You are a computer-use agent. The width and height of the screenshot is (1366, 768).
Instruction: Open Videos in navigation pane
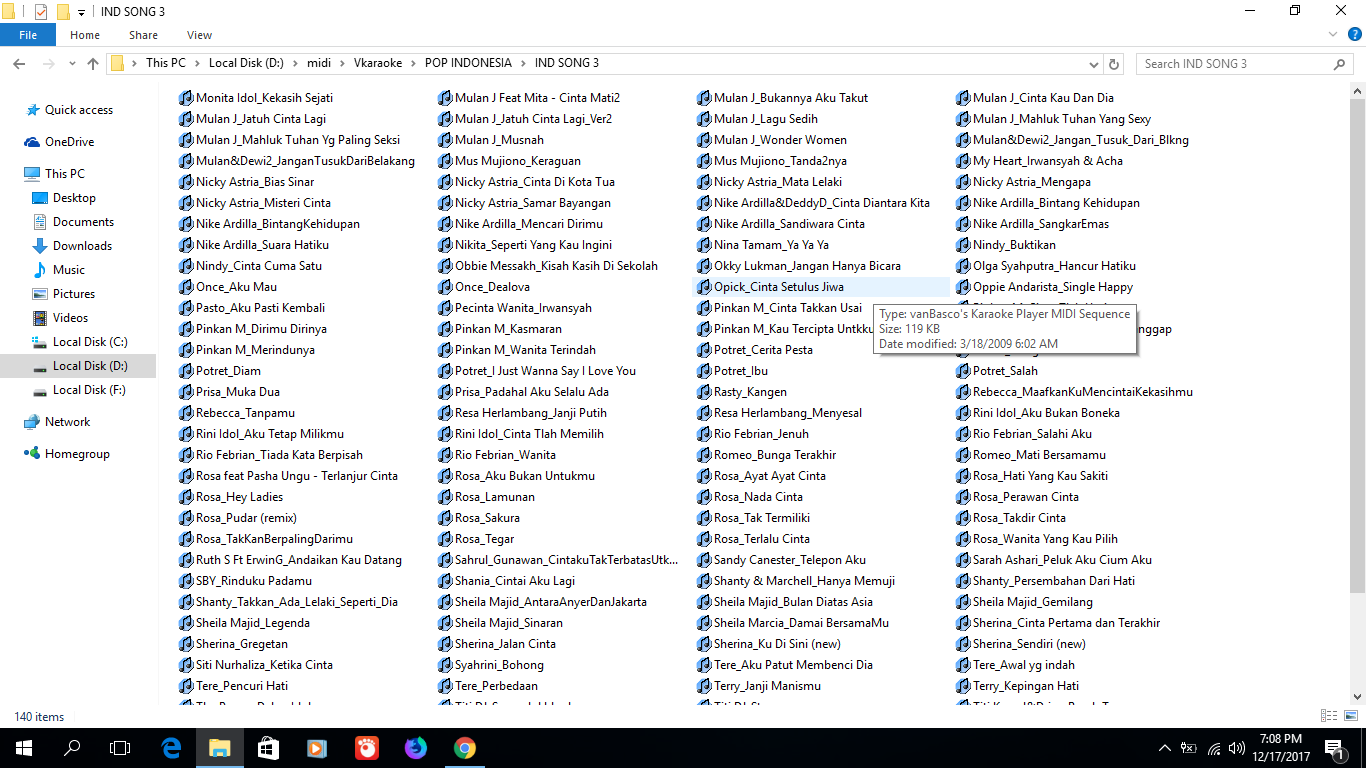point(70,318)
